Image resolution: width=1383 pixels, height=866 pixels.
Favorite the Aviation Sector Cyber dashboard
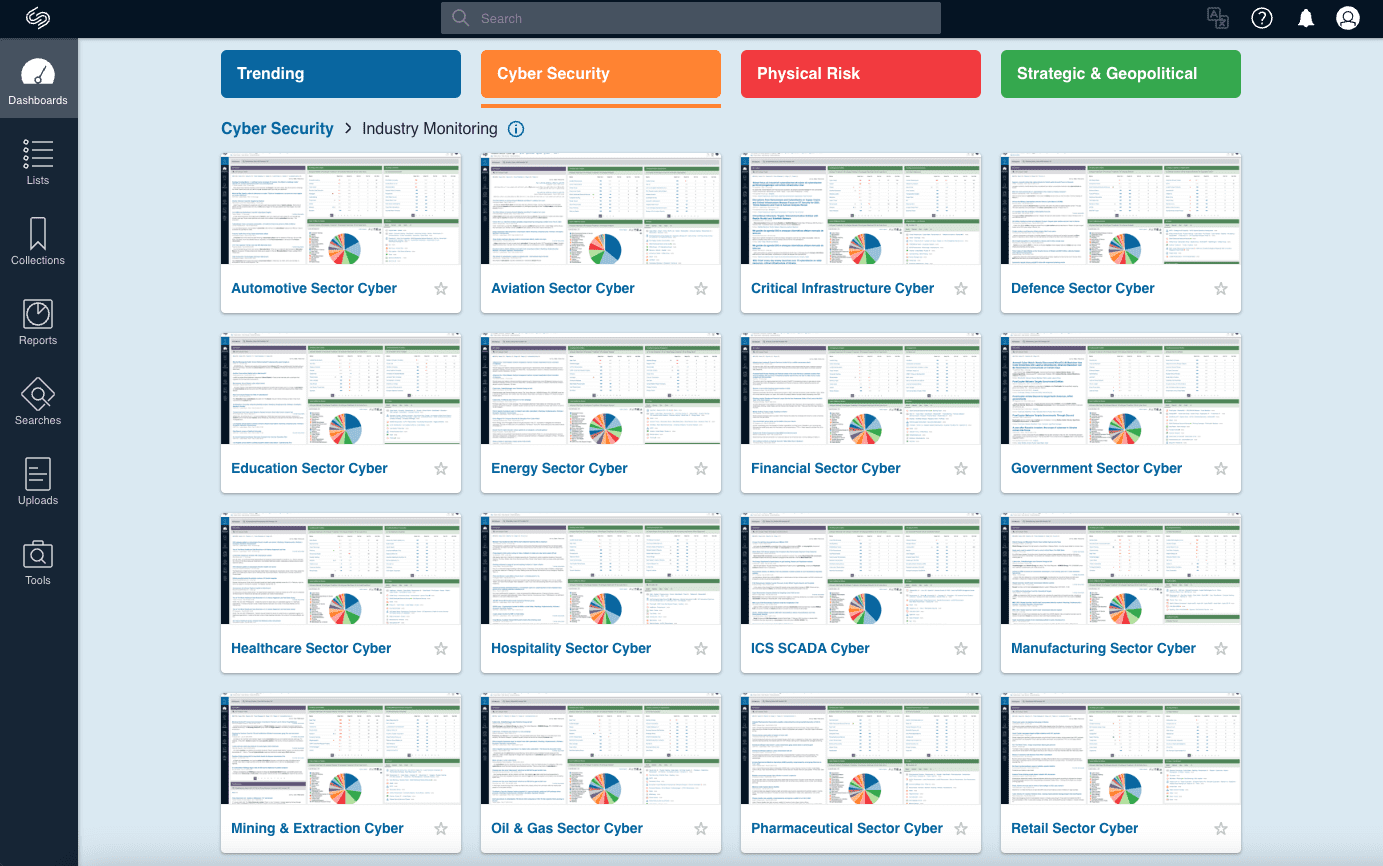701,289
